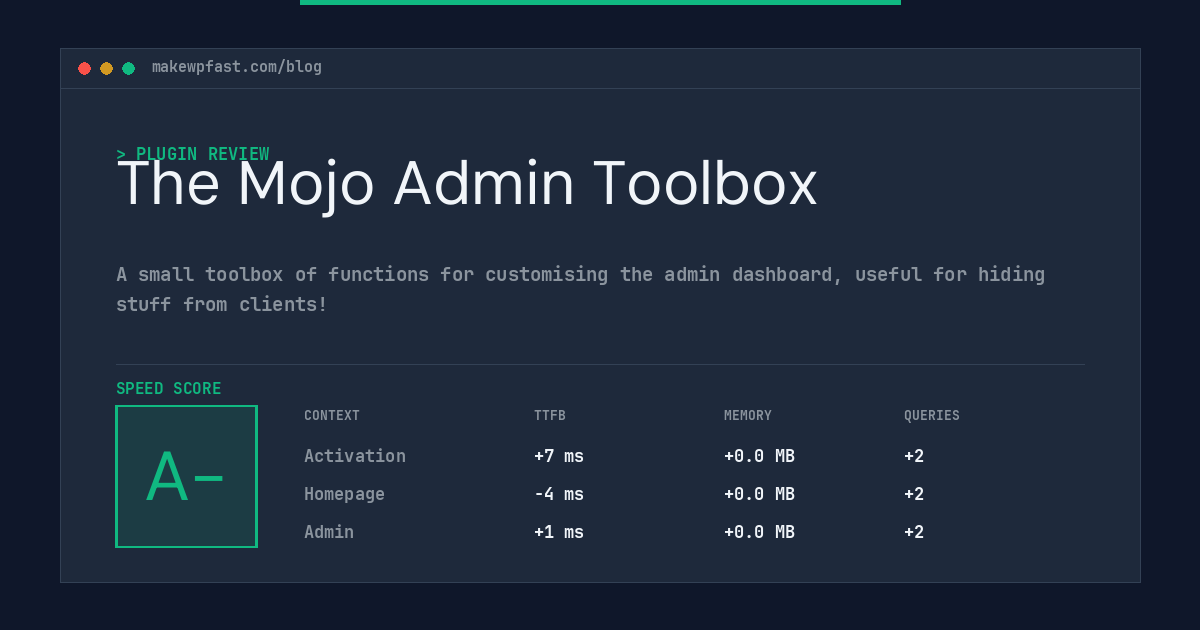
Task: Click the QUERIES column header
Action: tap(932, 416)
